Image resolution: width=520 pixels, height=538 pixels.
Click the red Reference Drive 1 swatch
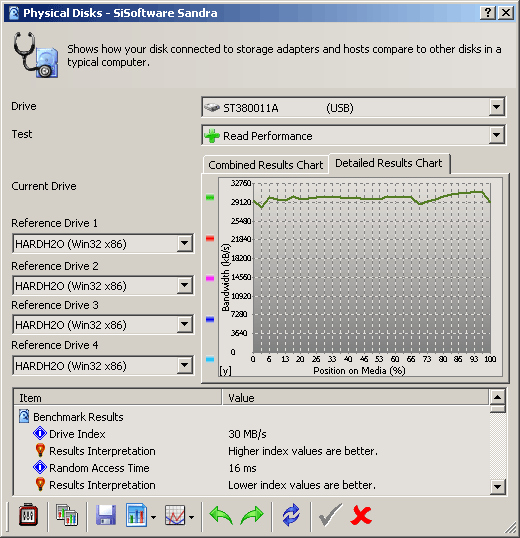click(210, 238)
